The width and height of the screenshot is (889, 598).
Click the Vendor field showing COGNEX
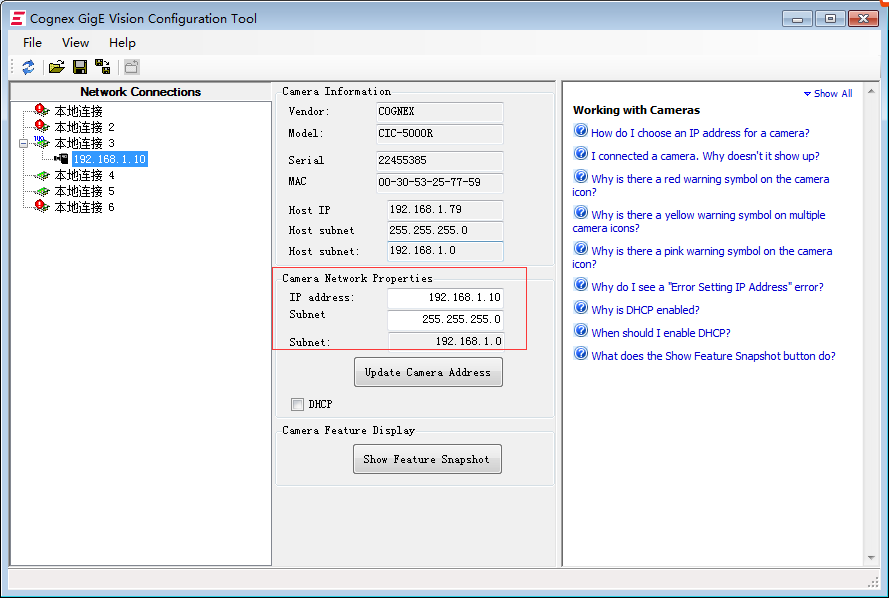[x=439, y=112]
